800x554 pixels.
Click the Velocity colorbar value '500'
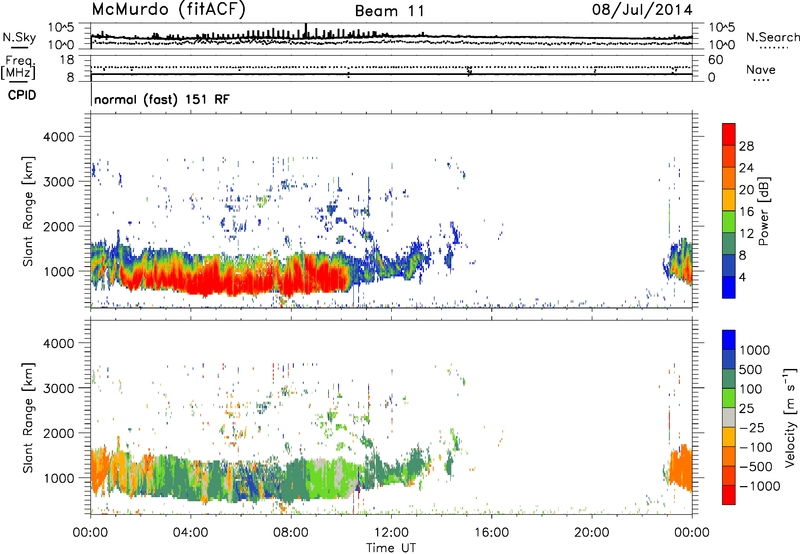(x=751, y=369)
